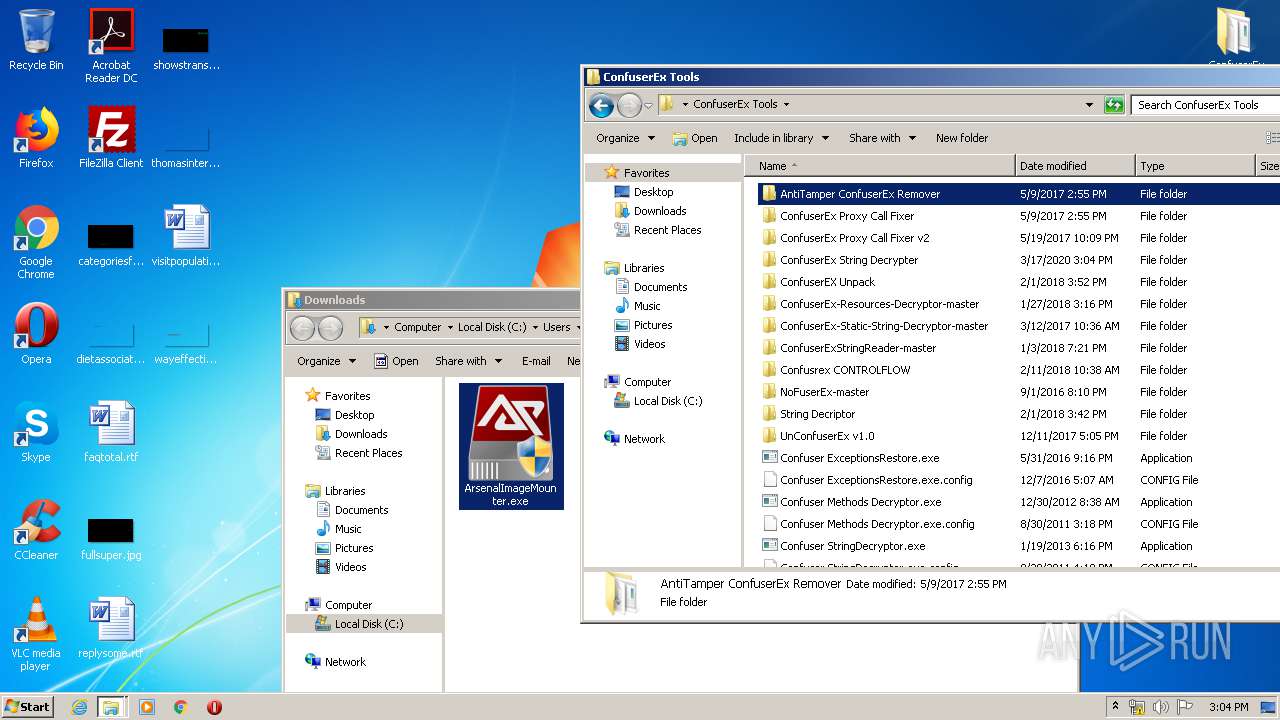
Task: Open Skype desktop shortcut
Action: (36, 432)
